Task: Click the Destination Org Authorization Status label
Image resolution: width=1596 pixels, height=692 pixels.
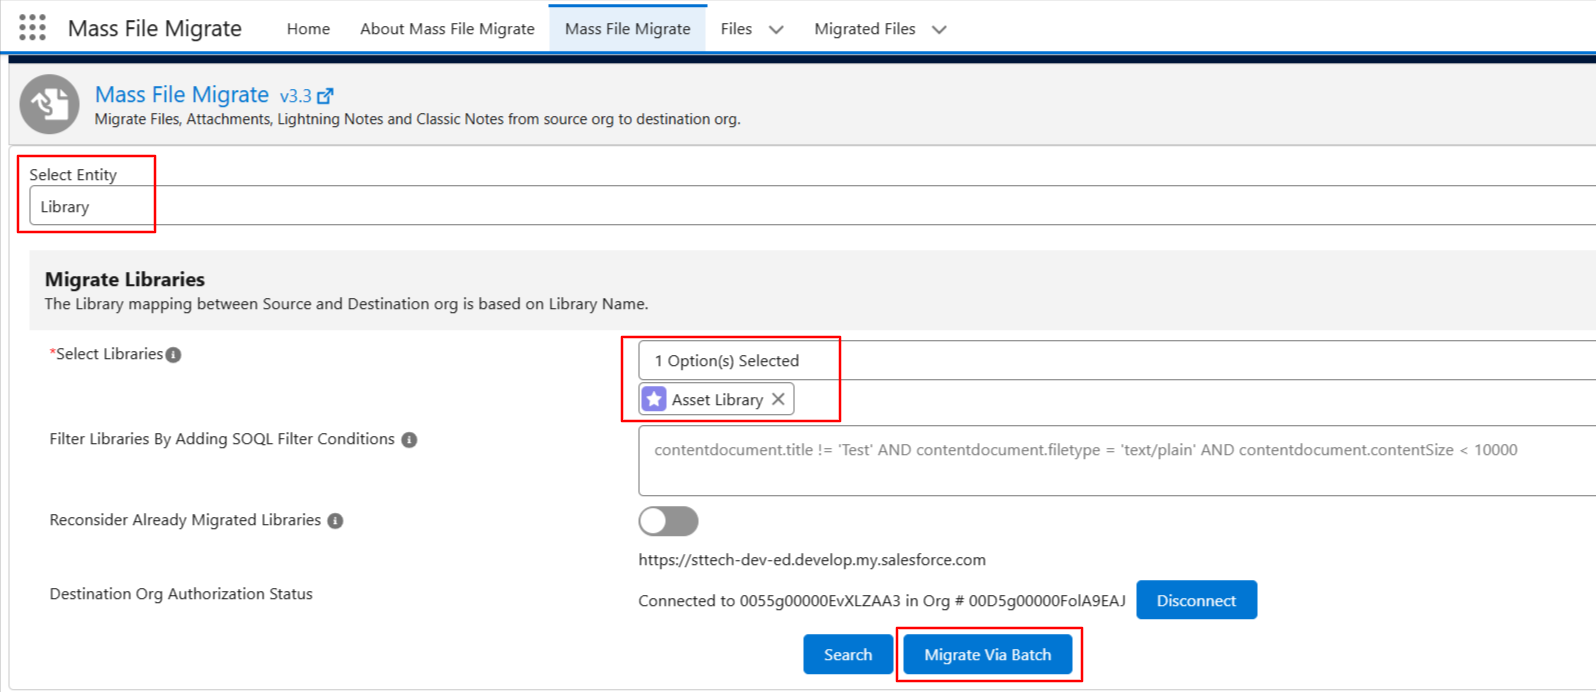Action: [x=181, y=594]
